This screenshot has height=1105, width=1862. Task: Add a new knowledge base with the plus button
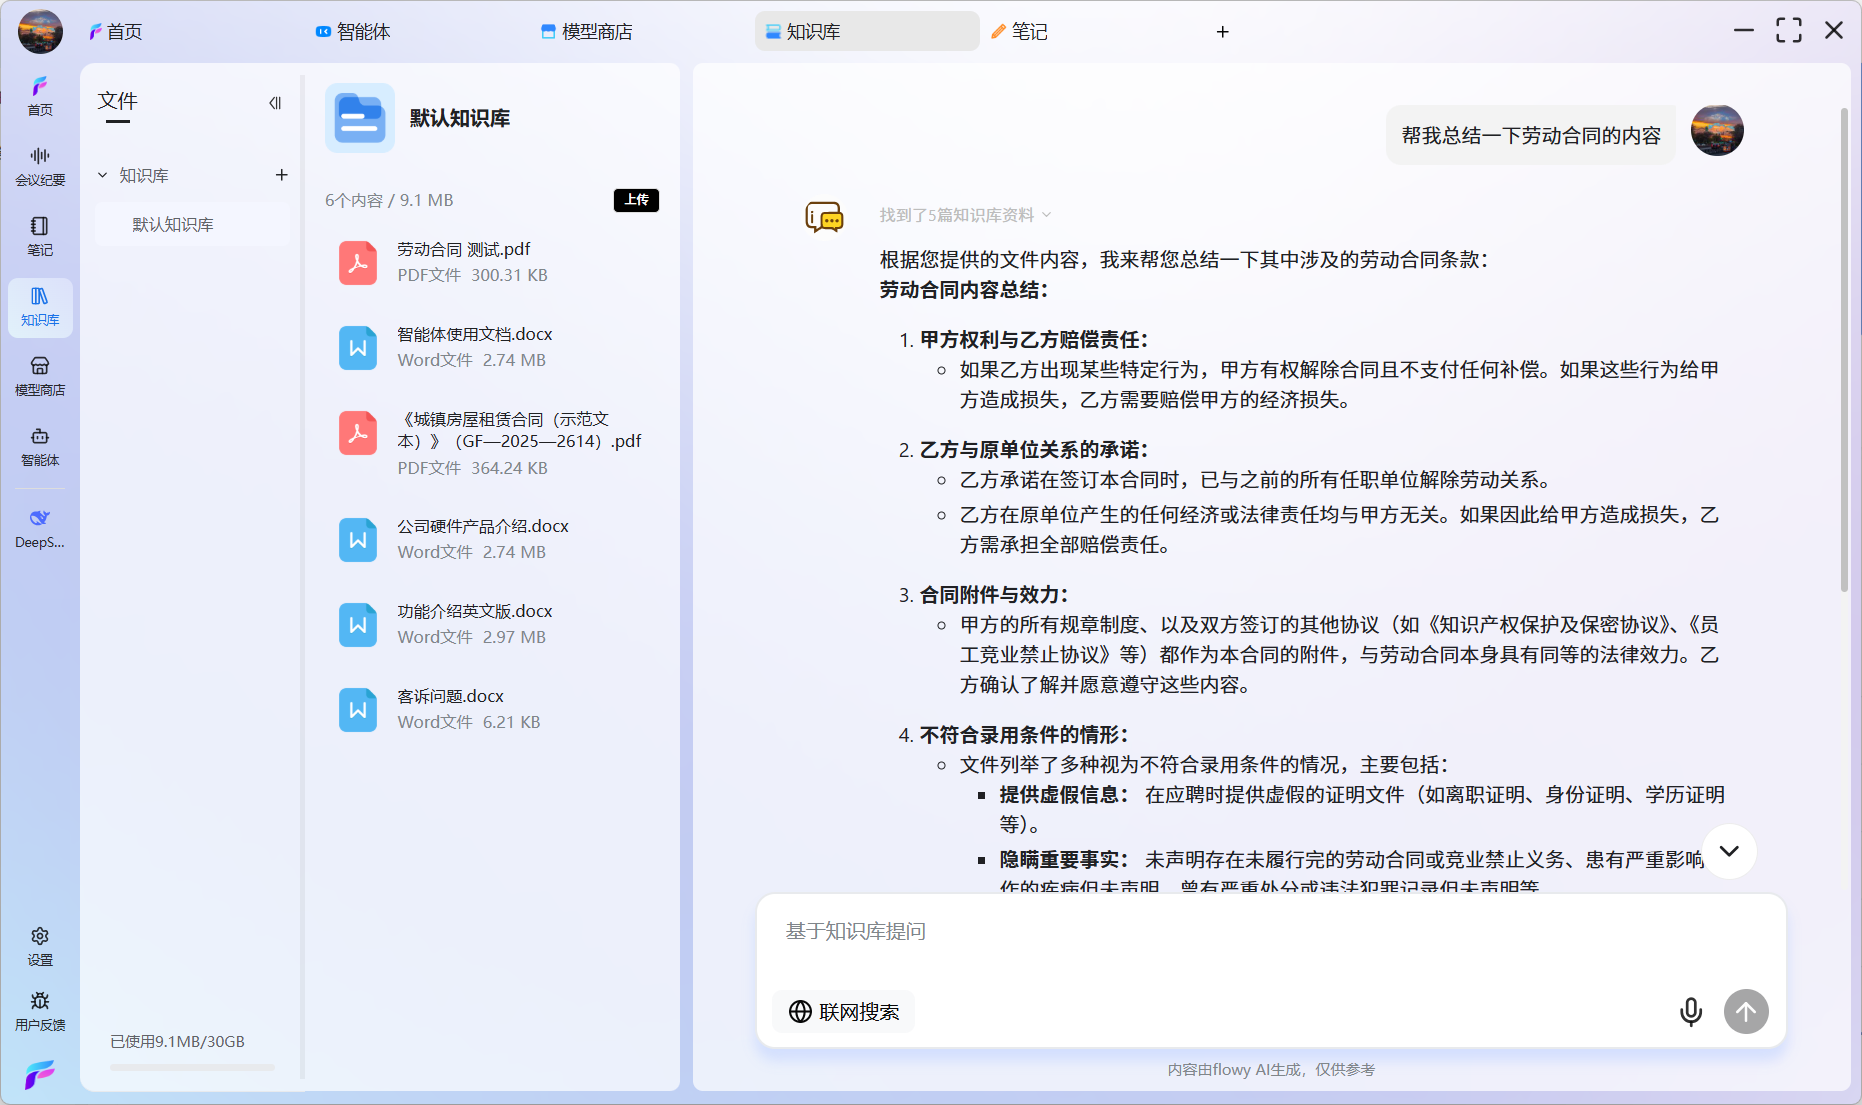281,175
